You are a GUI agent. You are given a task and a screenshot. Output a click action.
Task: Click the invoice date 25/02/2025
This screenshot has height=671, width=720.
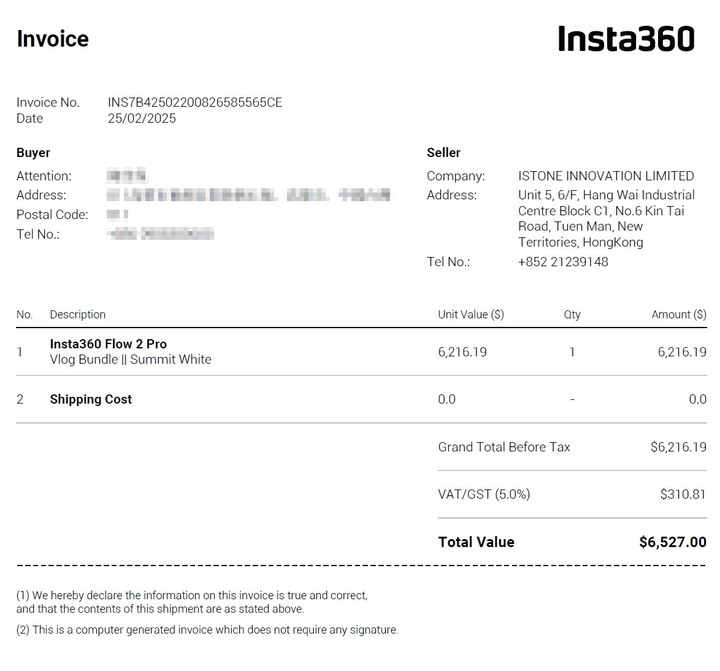point(141,118)
